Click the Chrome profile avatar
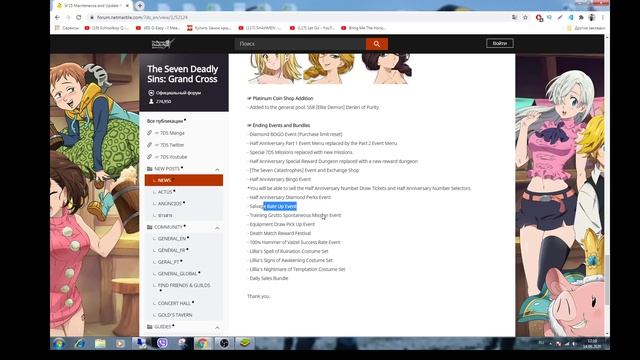640x360 pixels. point(592,18)
